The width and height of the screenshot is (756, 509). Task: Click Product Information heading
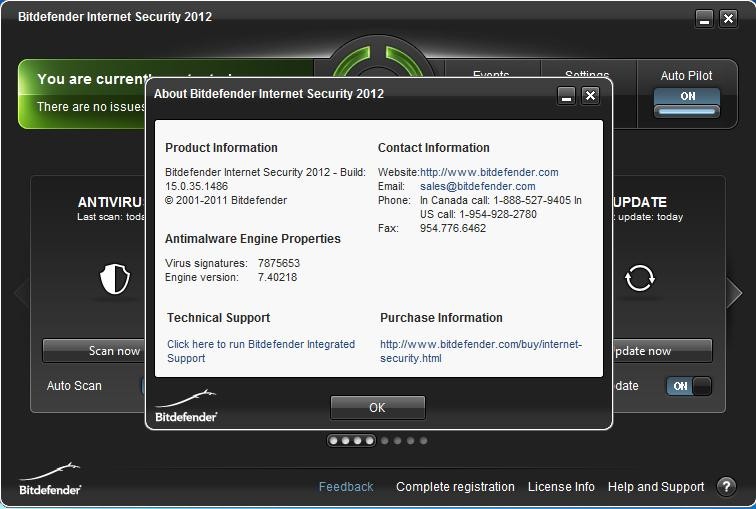[x=221, y=147]
